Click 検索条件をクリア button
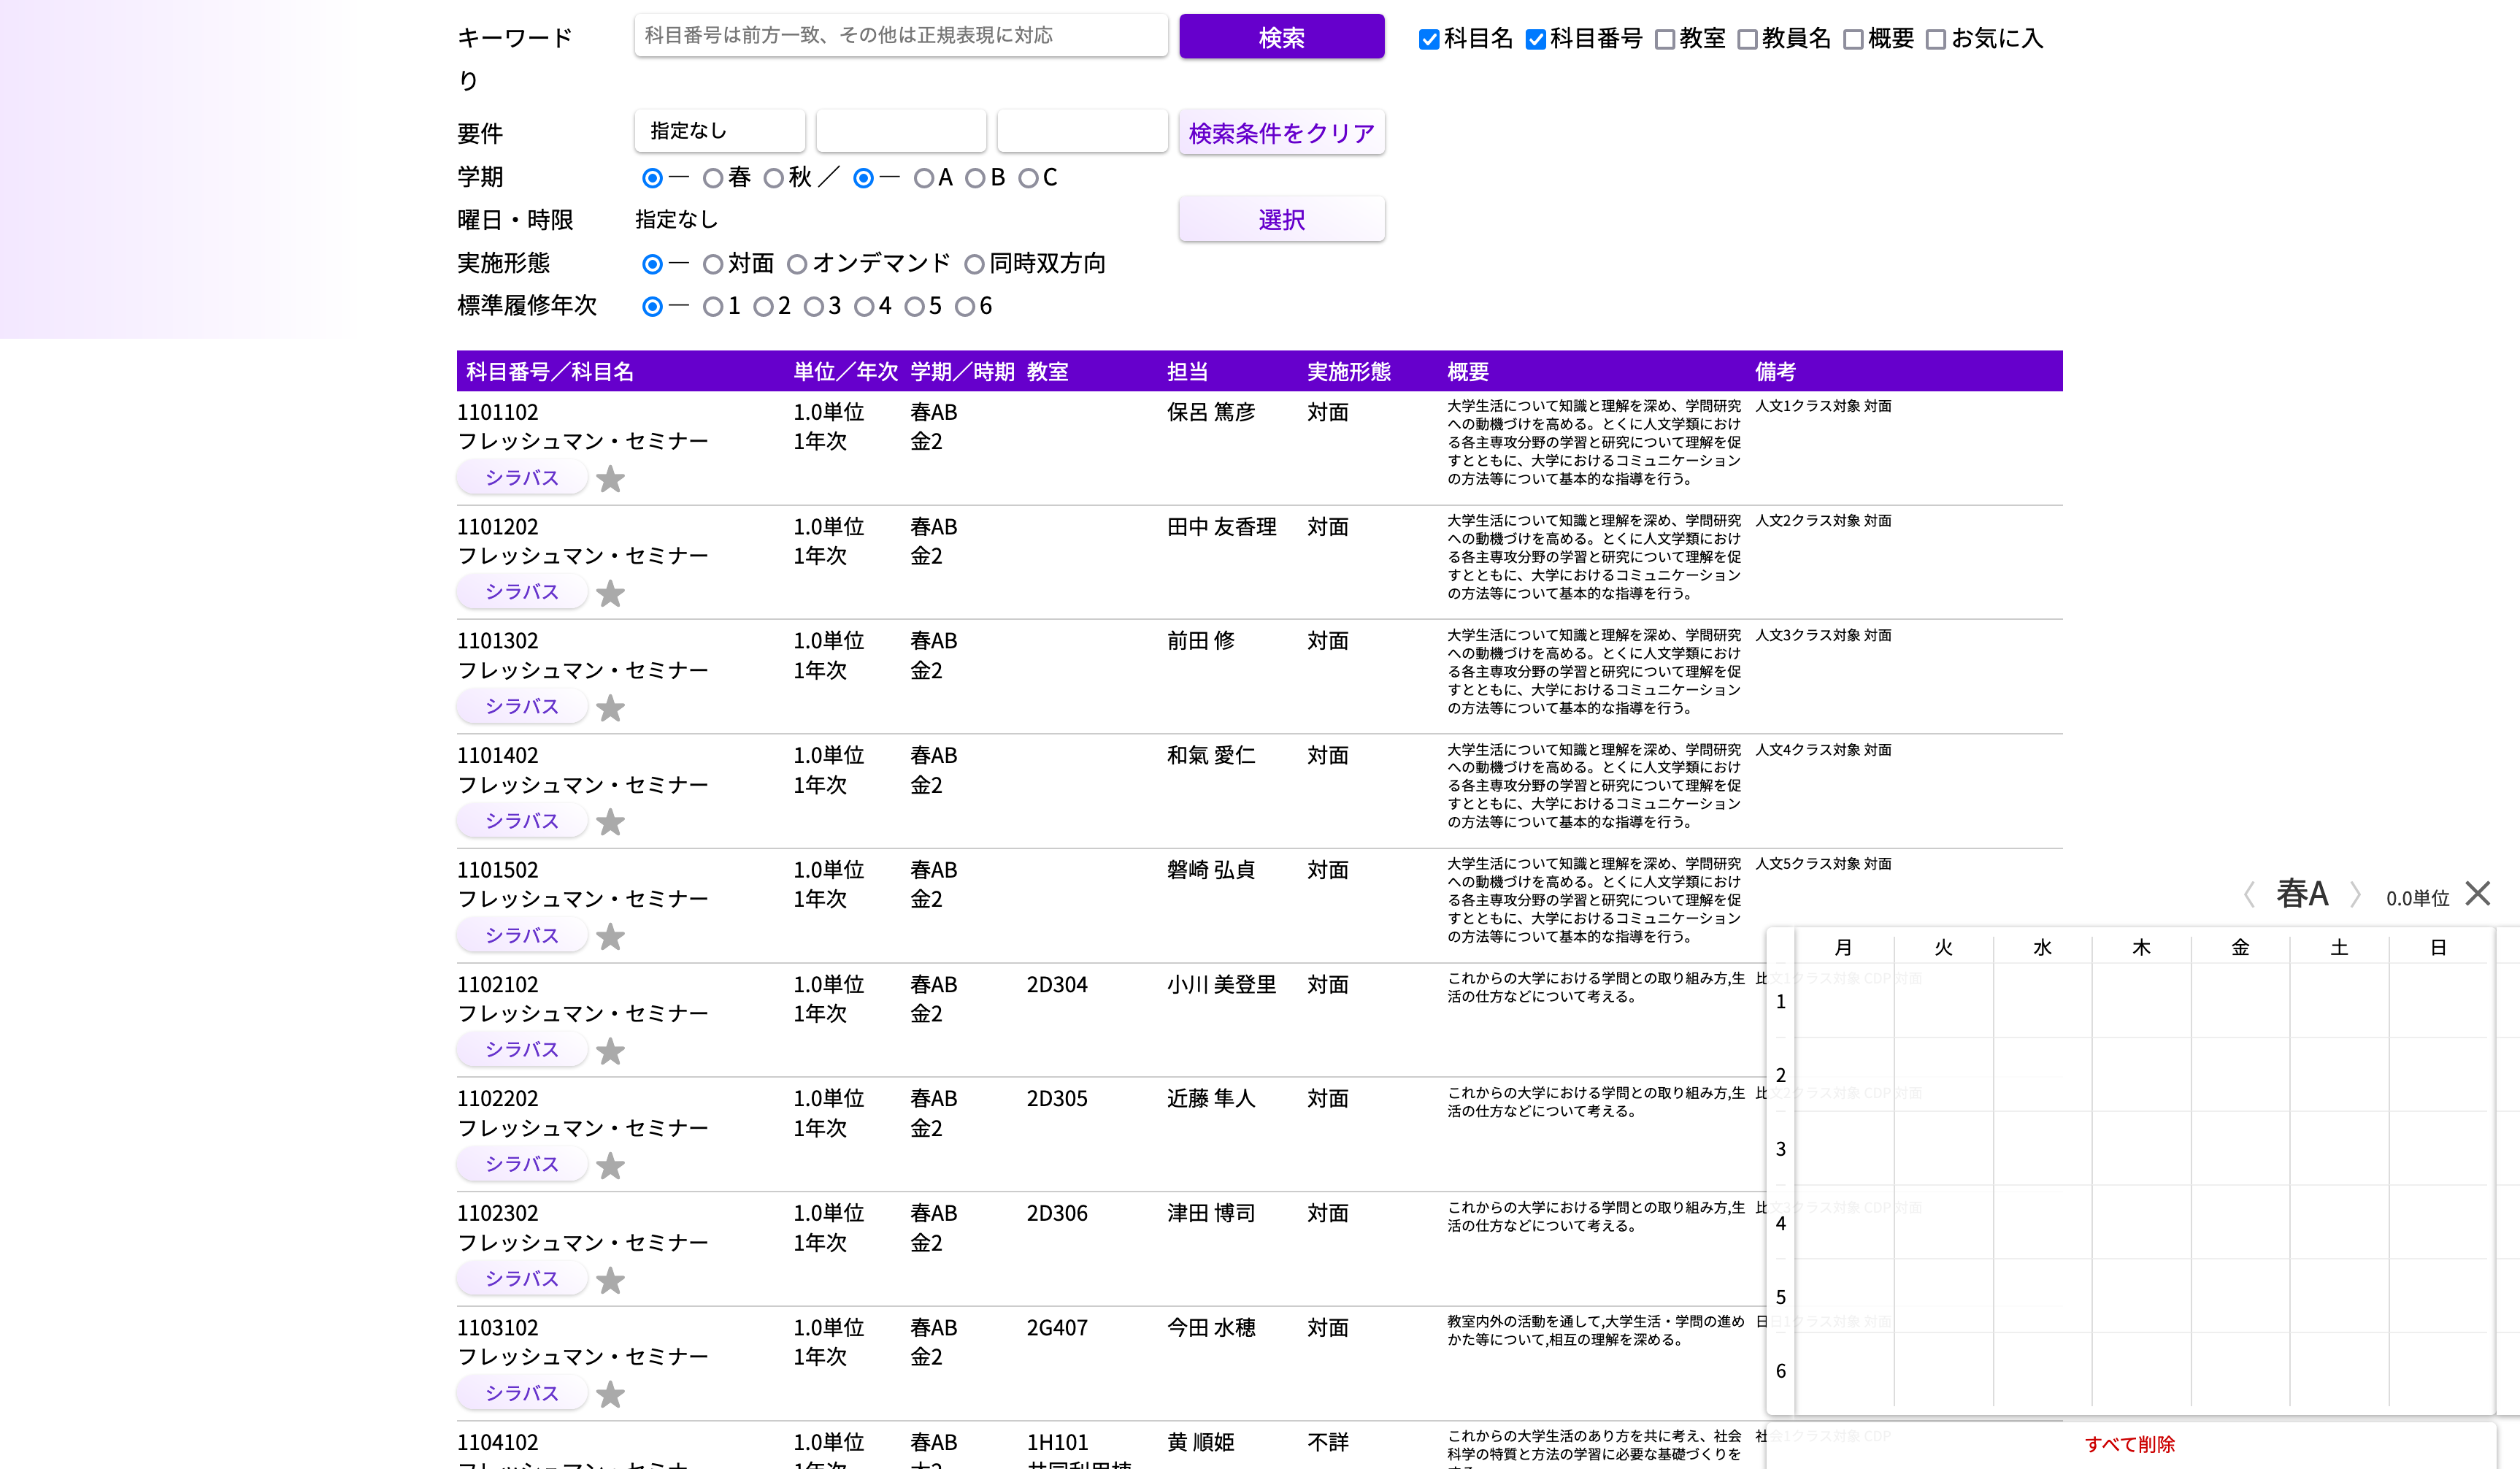The image size is (2520, 1469). (x=1281, y=132)
